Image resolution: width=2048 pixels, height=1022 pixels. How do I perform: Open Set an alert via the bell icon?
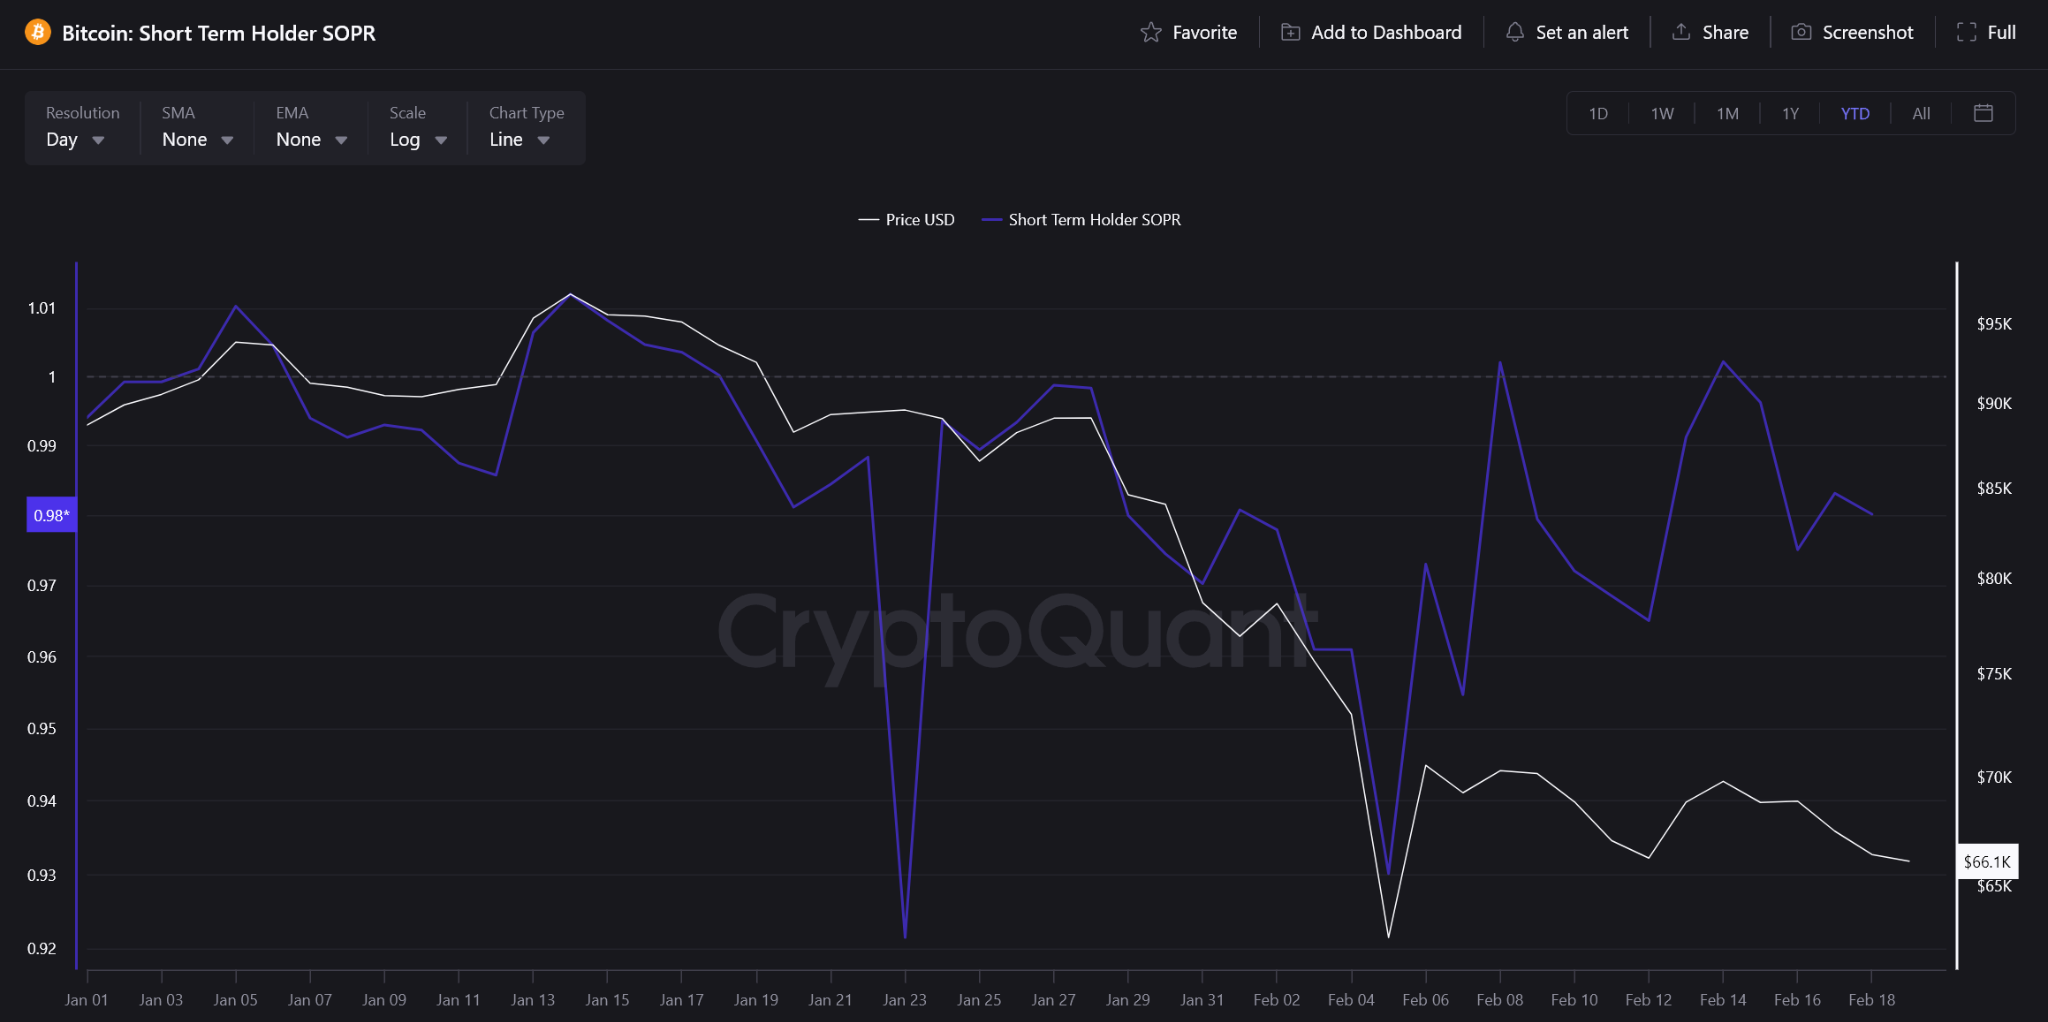tap(1515, 32)
